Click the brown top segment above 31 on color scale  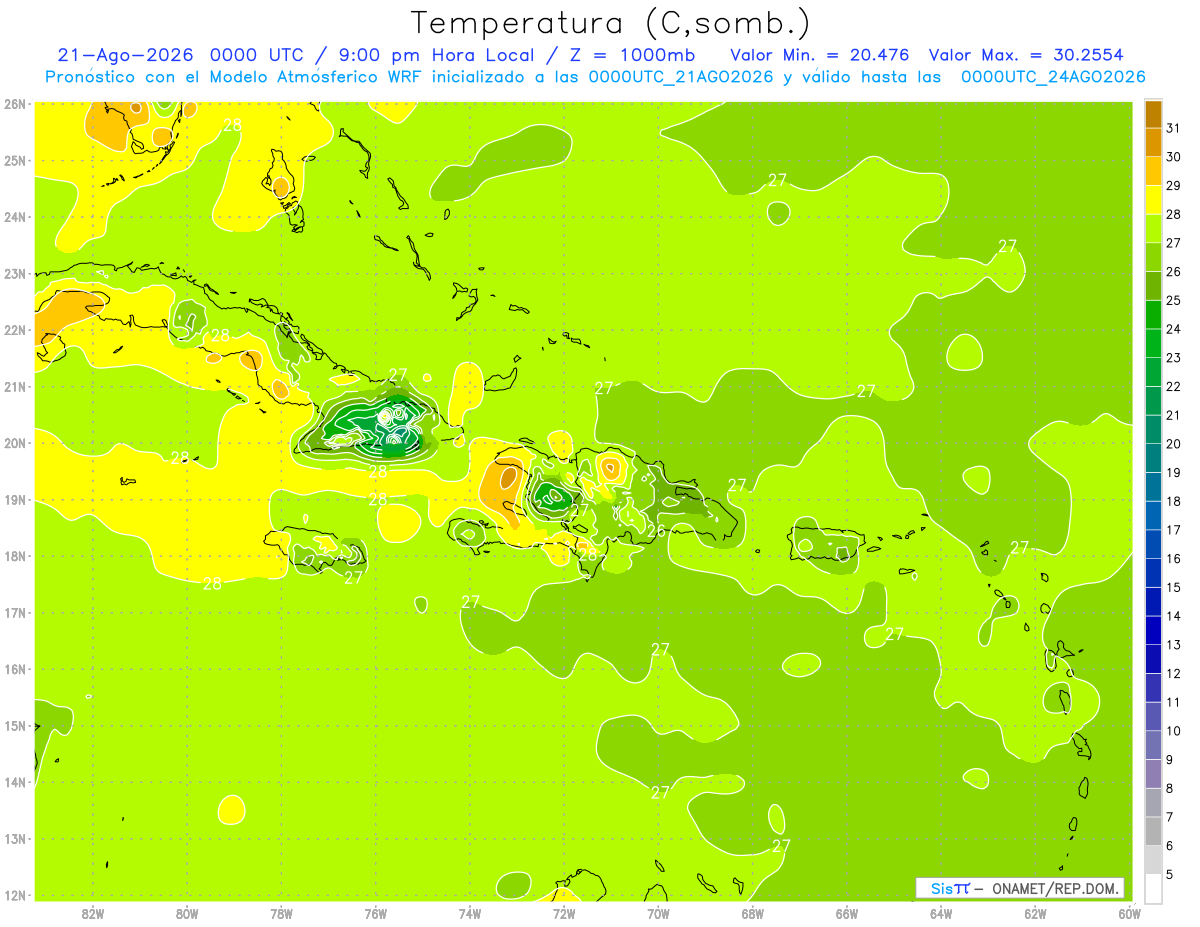point(1153,114)
